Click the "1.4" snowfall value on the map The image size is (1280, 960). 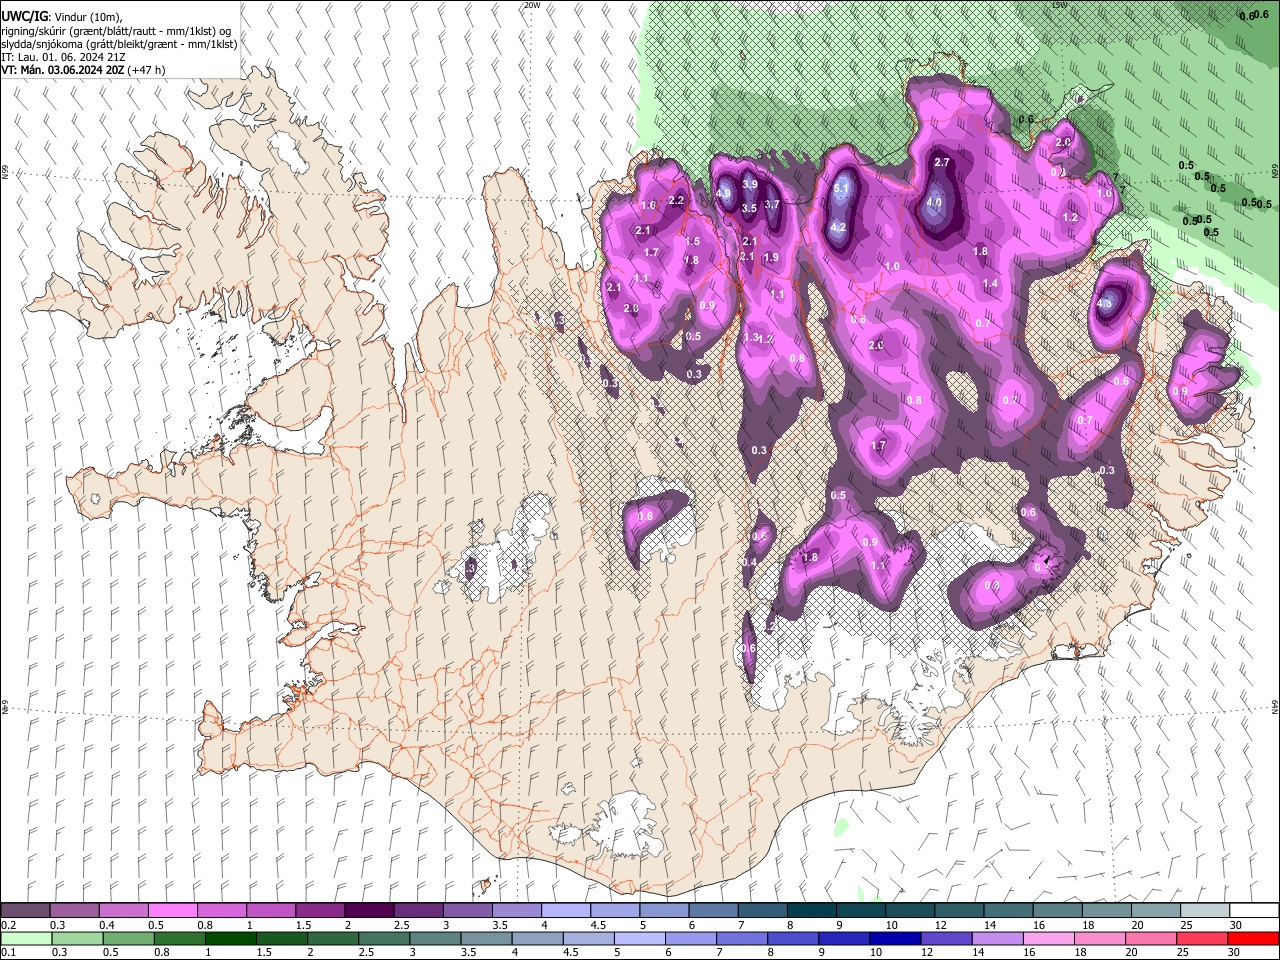tap(990, 284)
